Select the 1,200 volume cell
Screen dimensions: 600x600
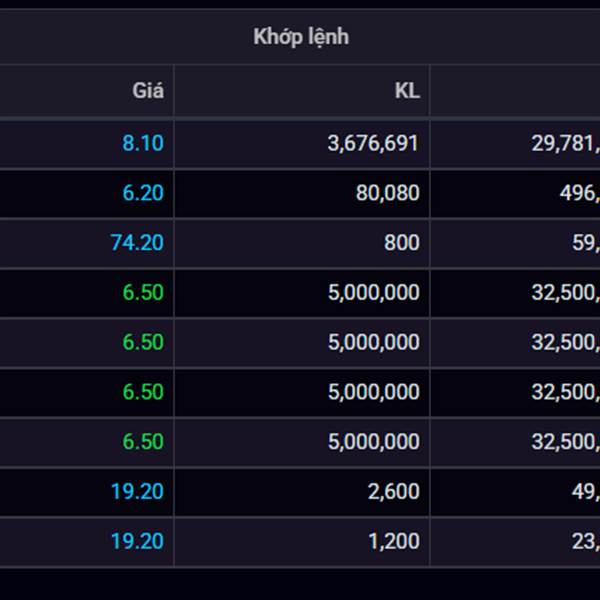point(394,542)
